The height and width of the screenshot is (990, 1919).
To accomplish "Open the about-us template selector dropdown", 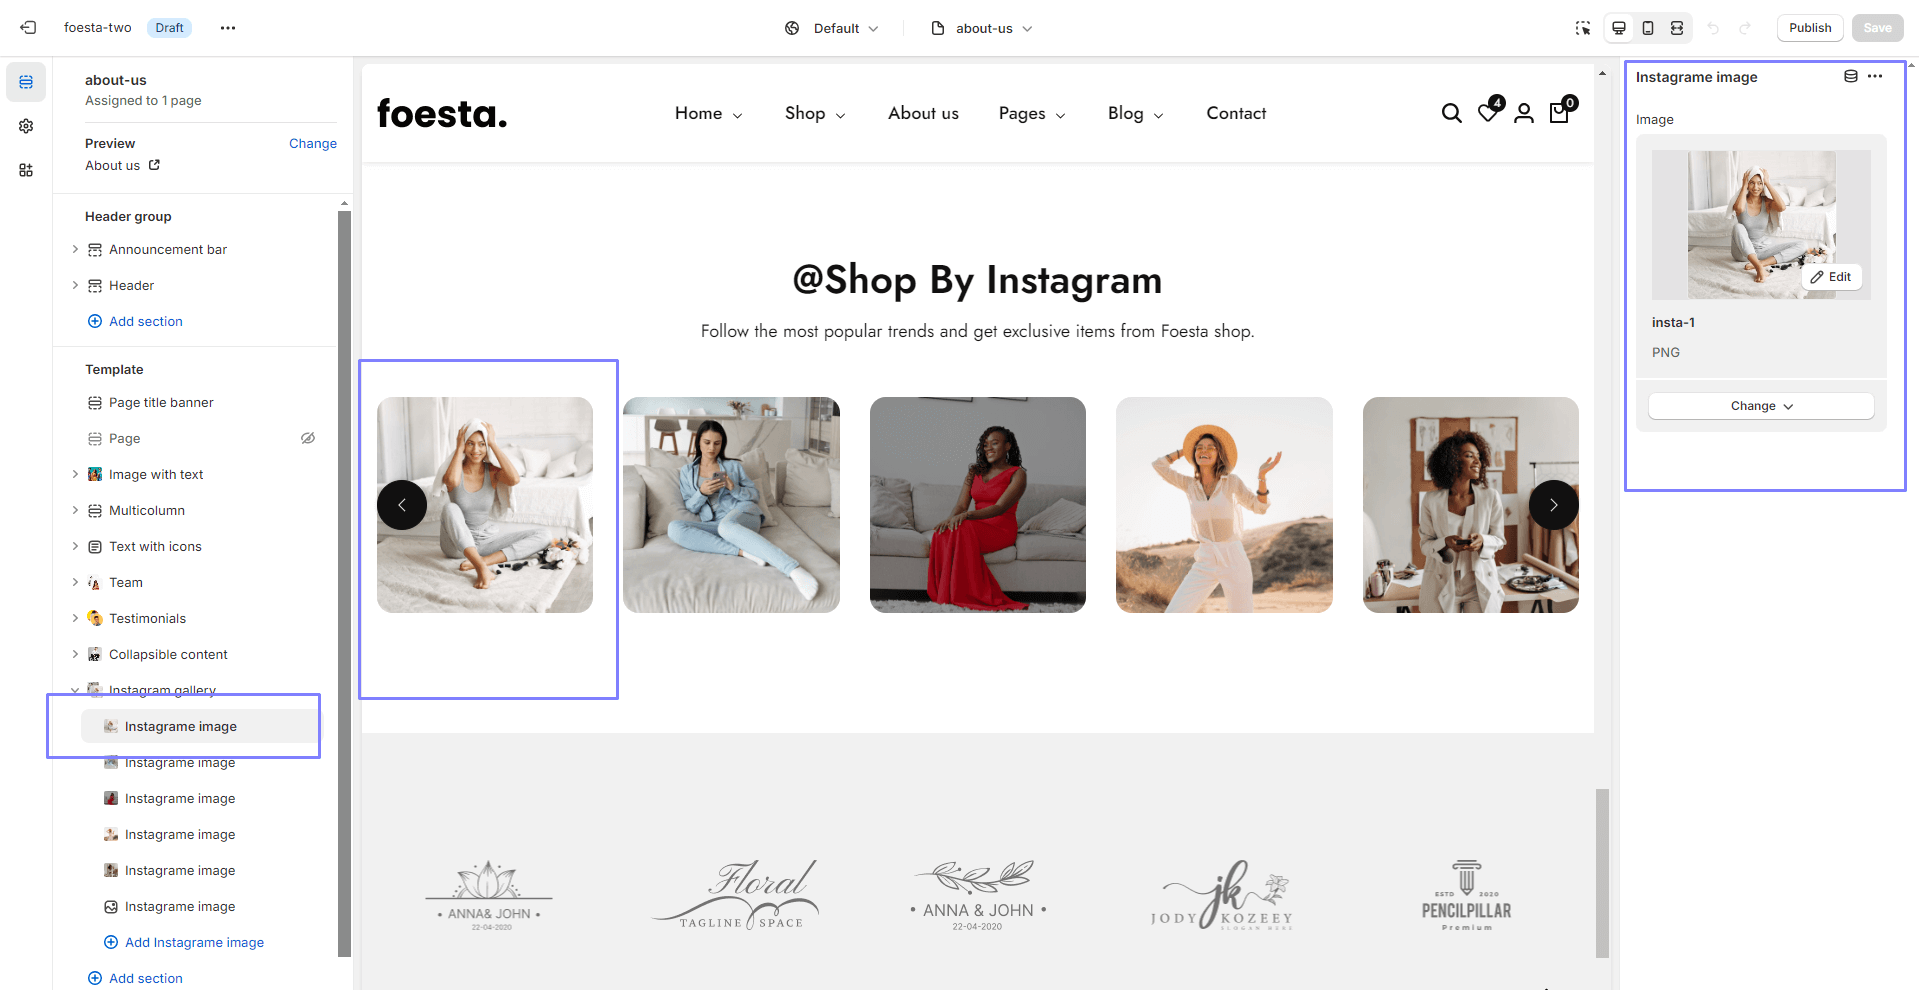I will 982,28.
